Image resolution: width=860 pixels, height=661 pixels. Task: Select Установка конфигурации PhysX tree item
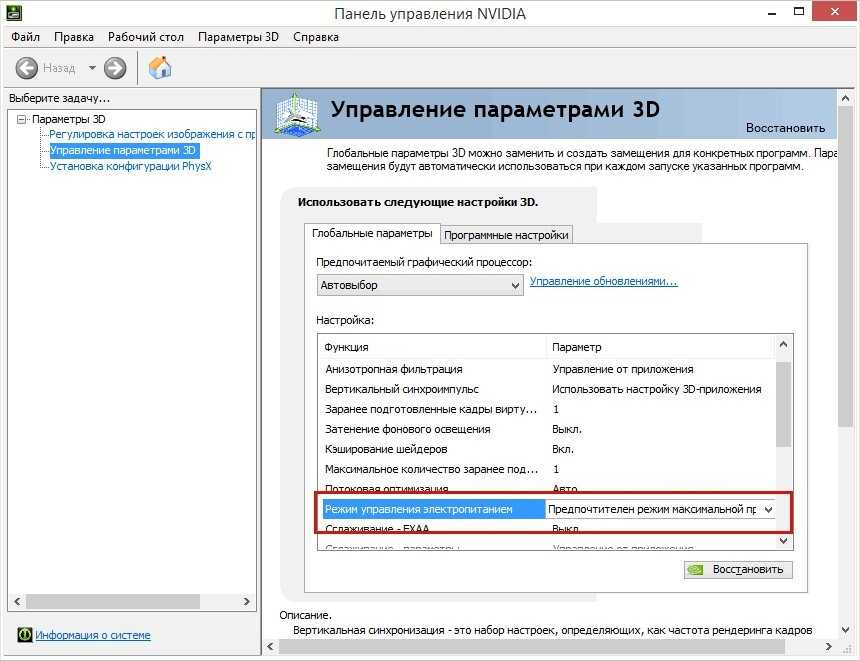click(x=131, y=166)
